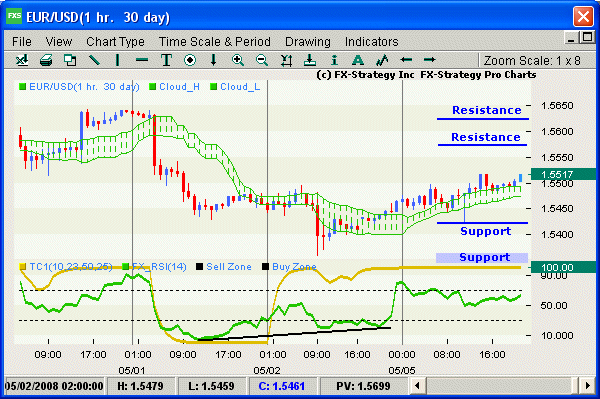Click the H: 1.5479 status field
The image size is (600, 399).
point(141,386)
